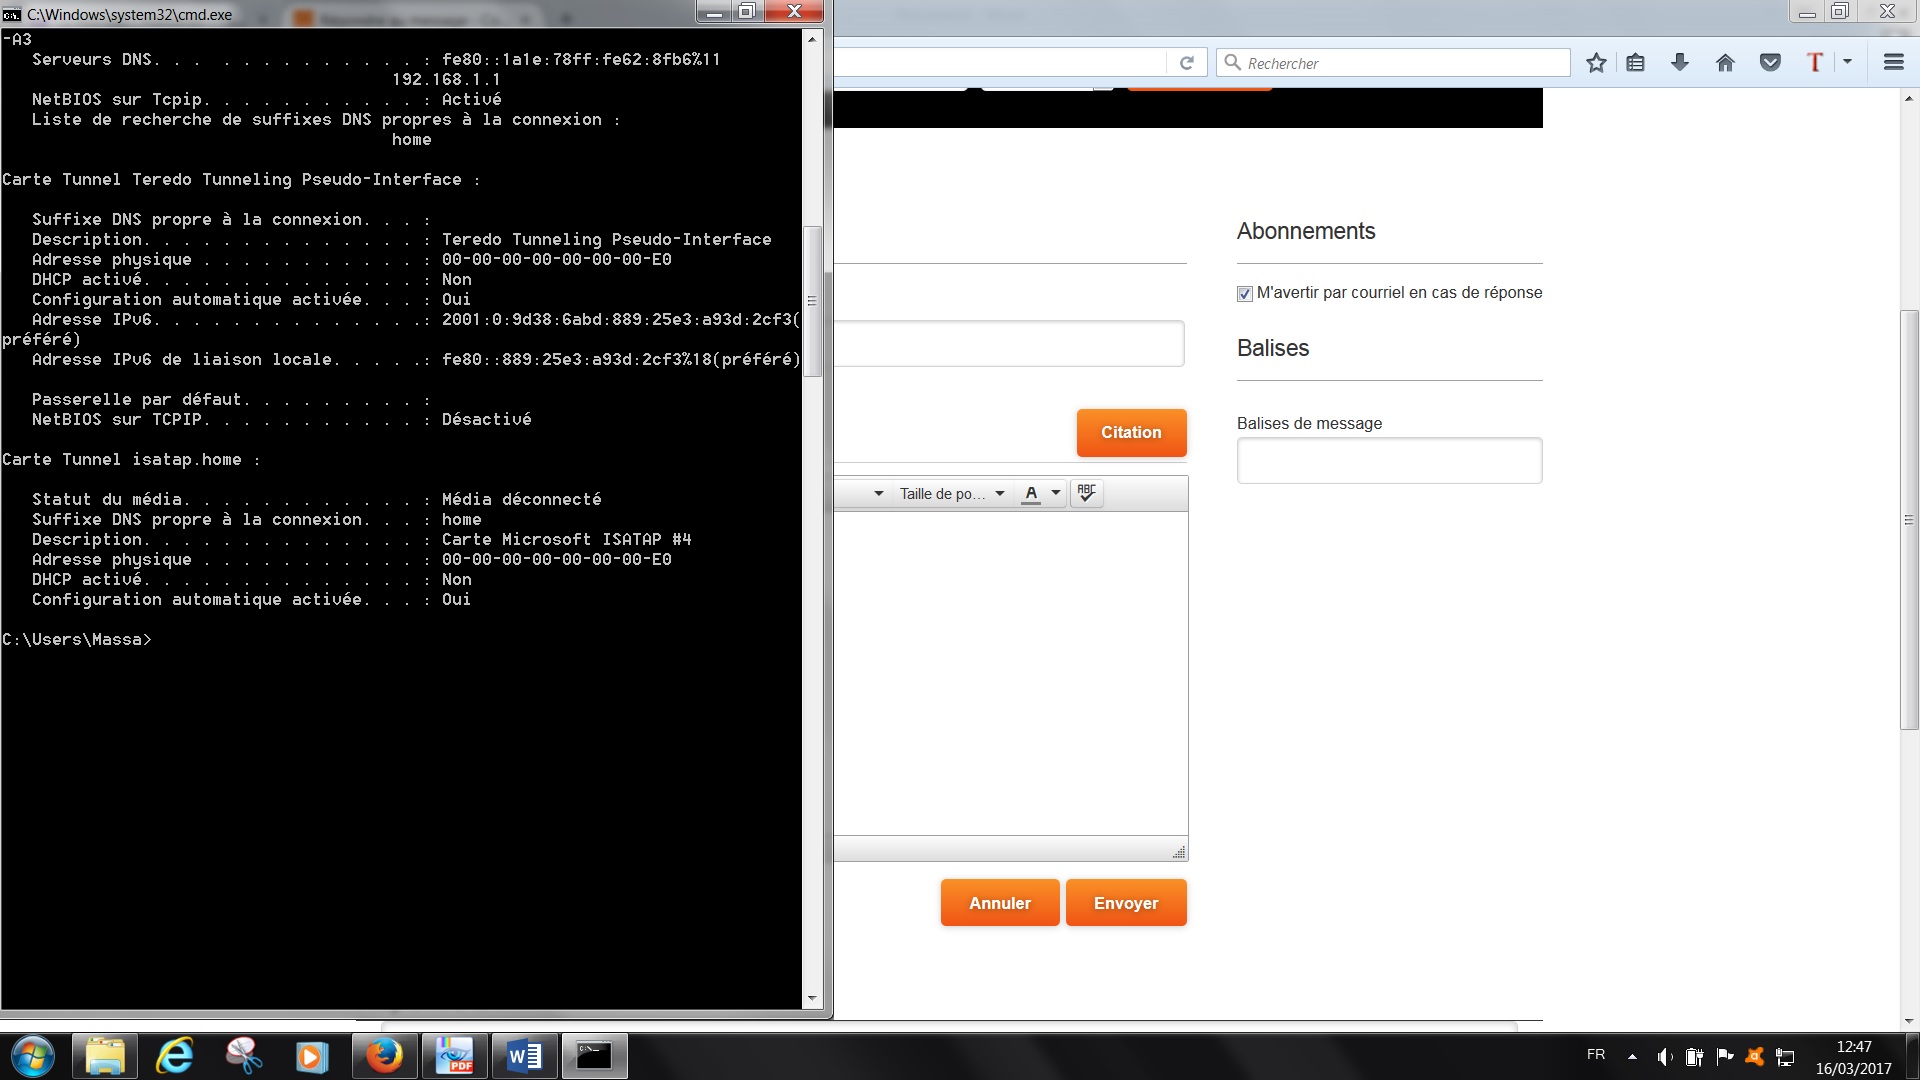Viewport: 1920px width, 1080px height.
Task: Click the Firefox reload page icon
Action: click(1187, 63)
